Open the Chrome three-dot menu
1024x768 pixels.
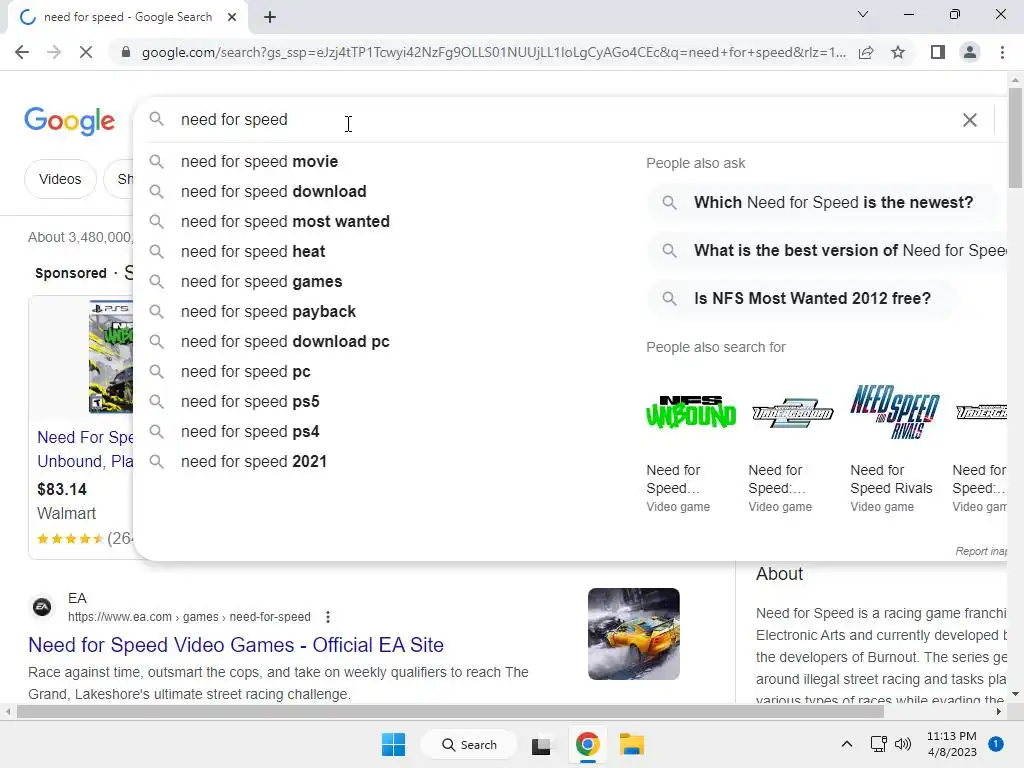[x=1002, y=52]
